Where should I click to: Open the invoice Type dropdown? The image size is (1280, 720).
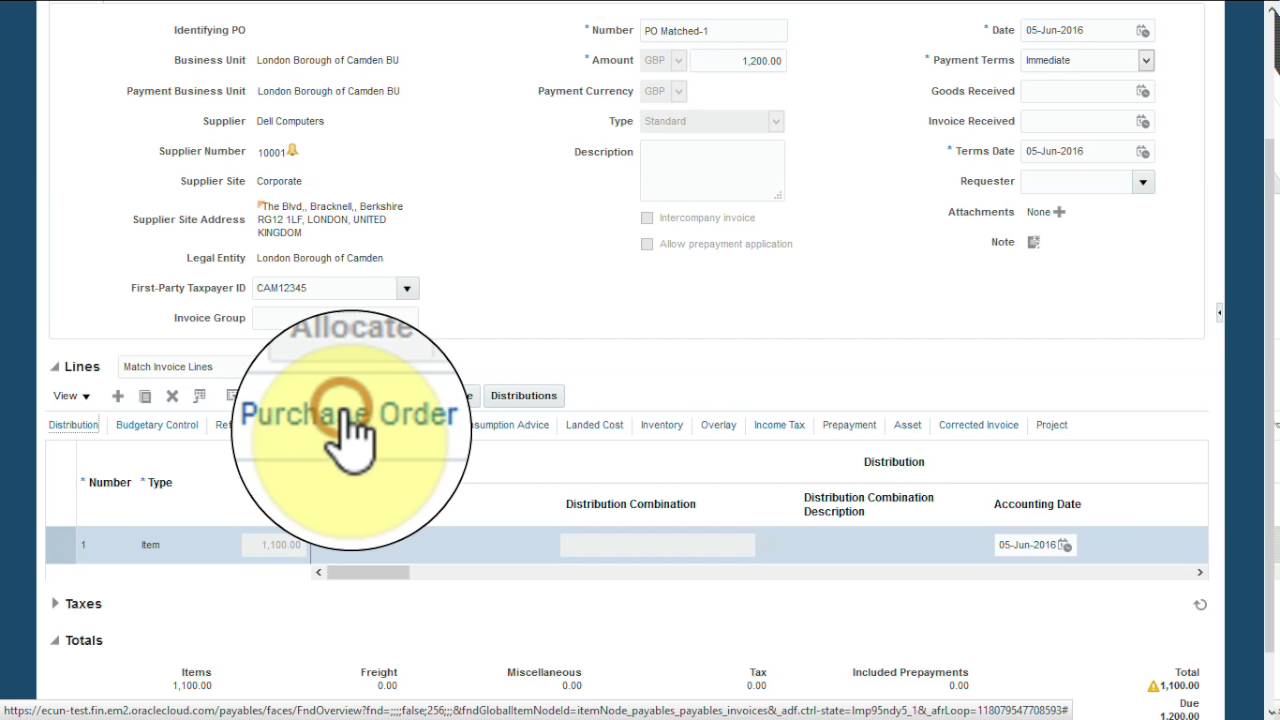(775, 121)
